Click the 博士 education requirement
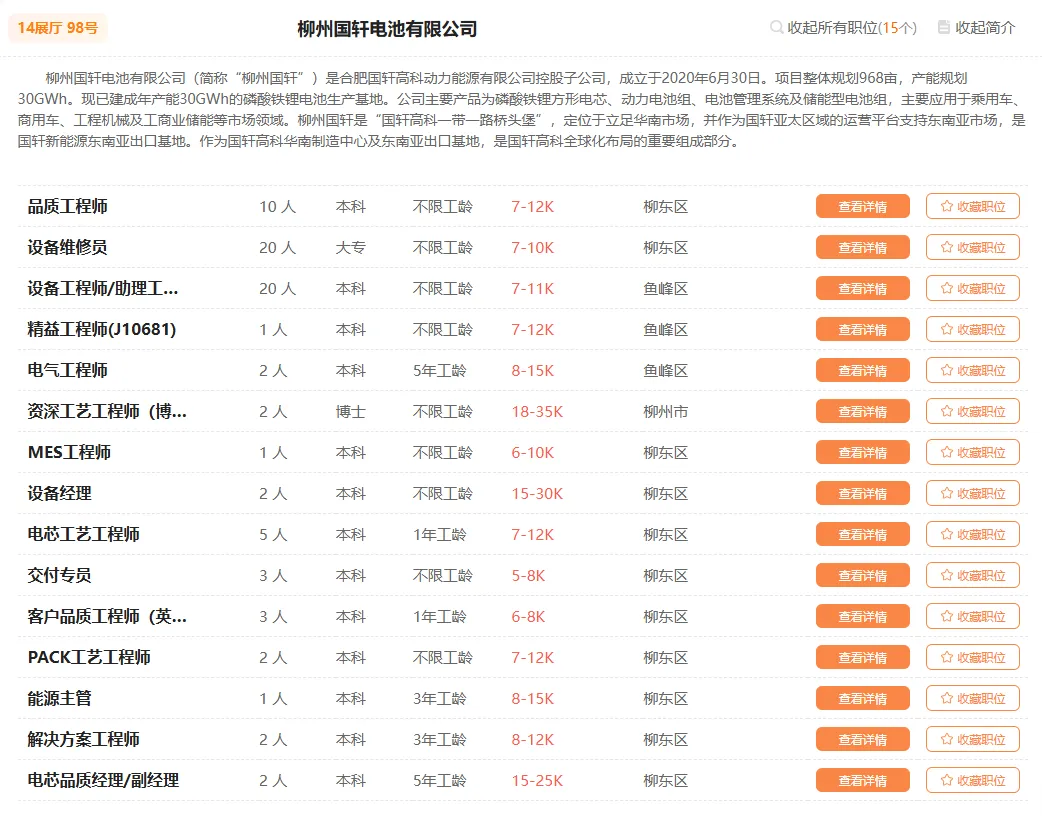1042x816 pixels. click(351, 412)
